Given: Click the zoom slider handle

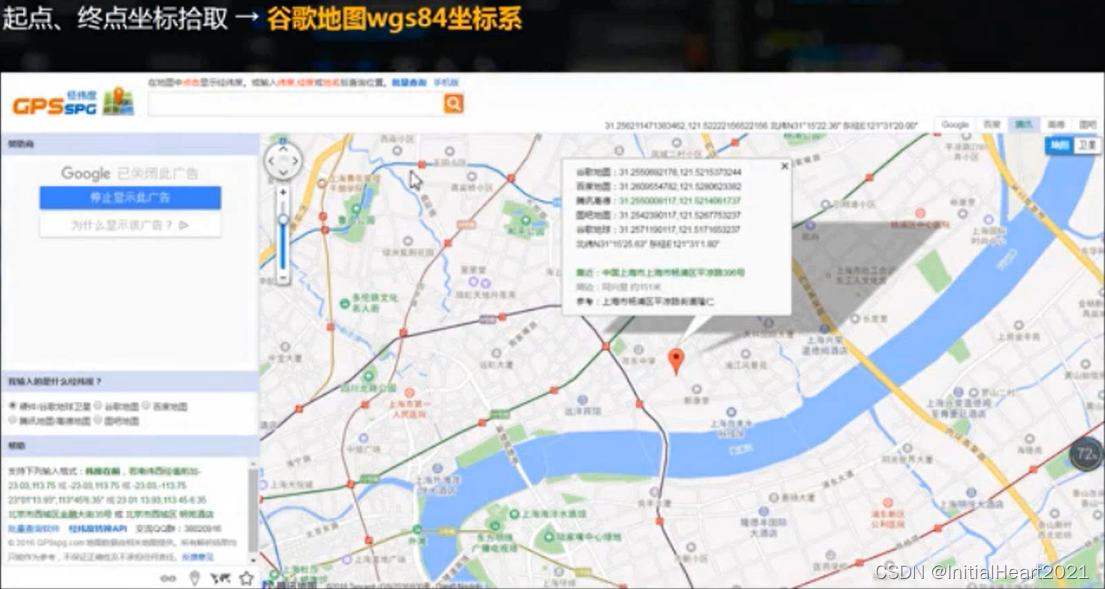Looking at the screenshot, I should pyautogui.click(x=283, y=220).
